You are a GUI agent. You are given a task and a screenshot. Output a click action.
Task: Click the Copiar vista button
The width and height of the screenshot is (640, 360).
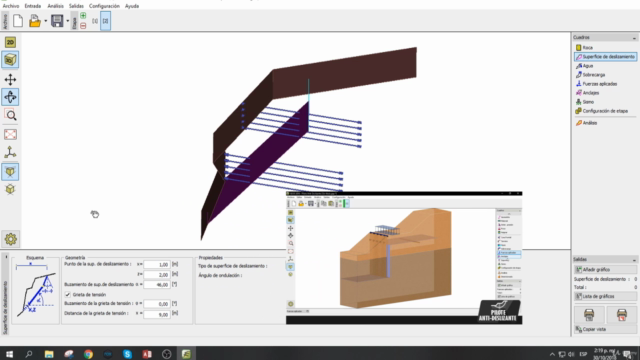605,329
